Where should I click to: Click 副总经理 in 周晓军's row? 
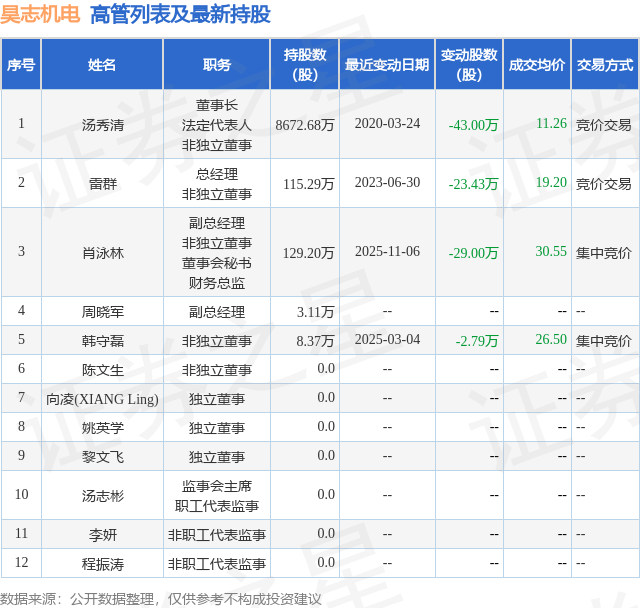click(x=217, y=312)
